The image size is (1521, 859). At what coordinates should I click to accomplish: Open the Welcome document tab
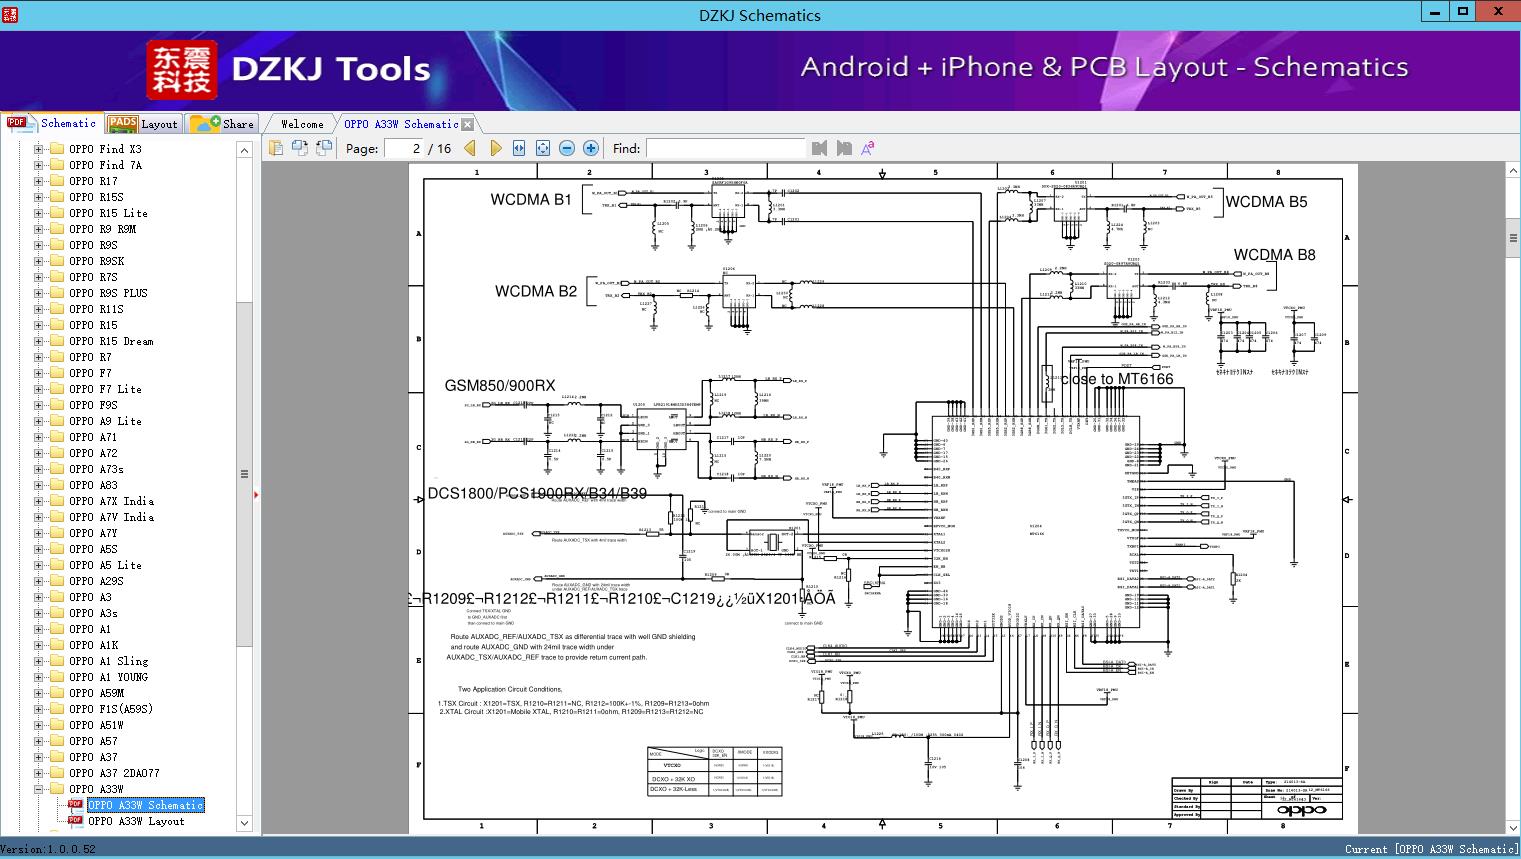coord(302,124)
